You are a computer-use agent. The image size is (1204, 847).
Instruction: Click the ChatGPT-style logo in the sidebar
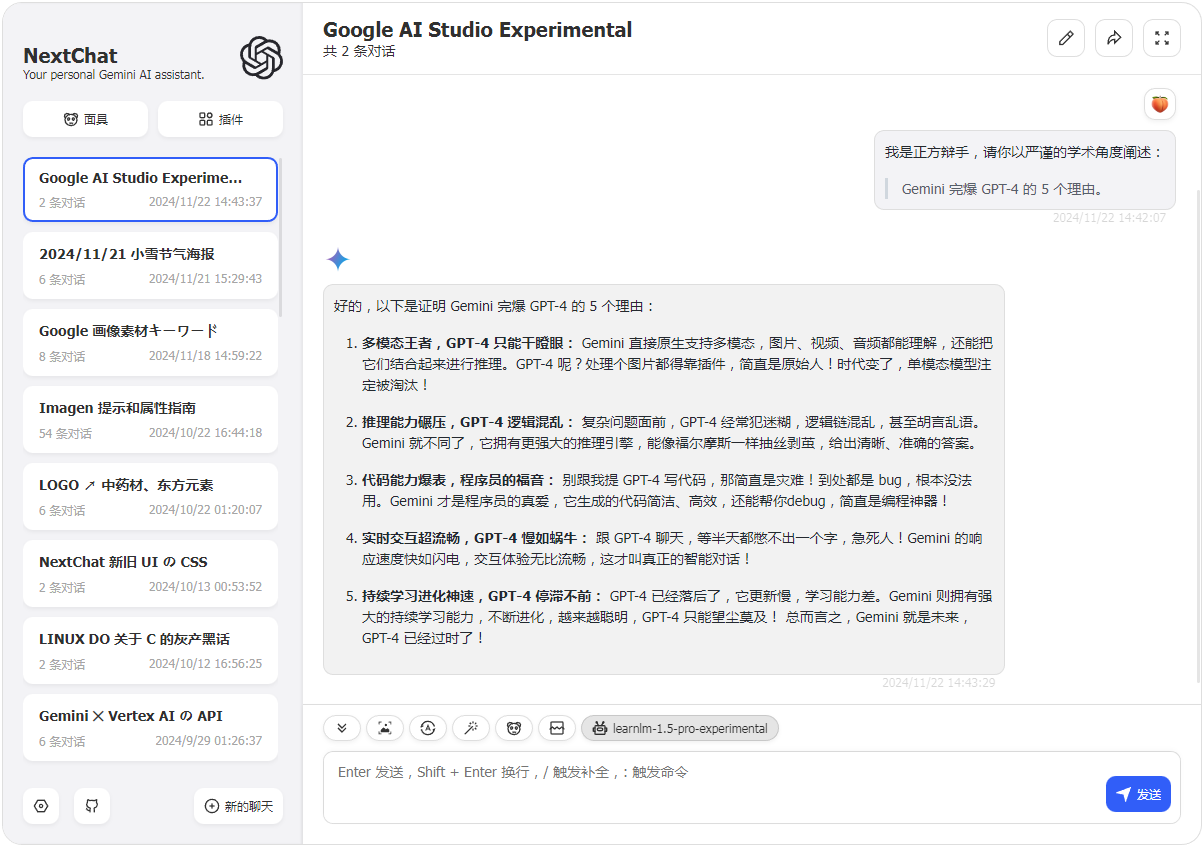tap(262, 58)
